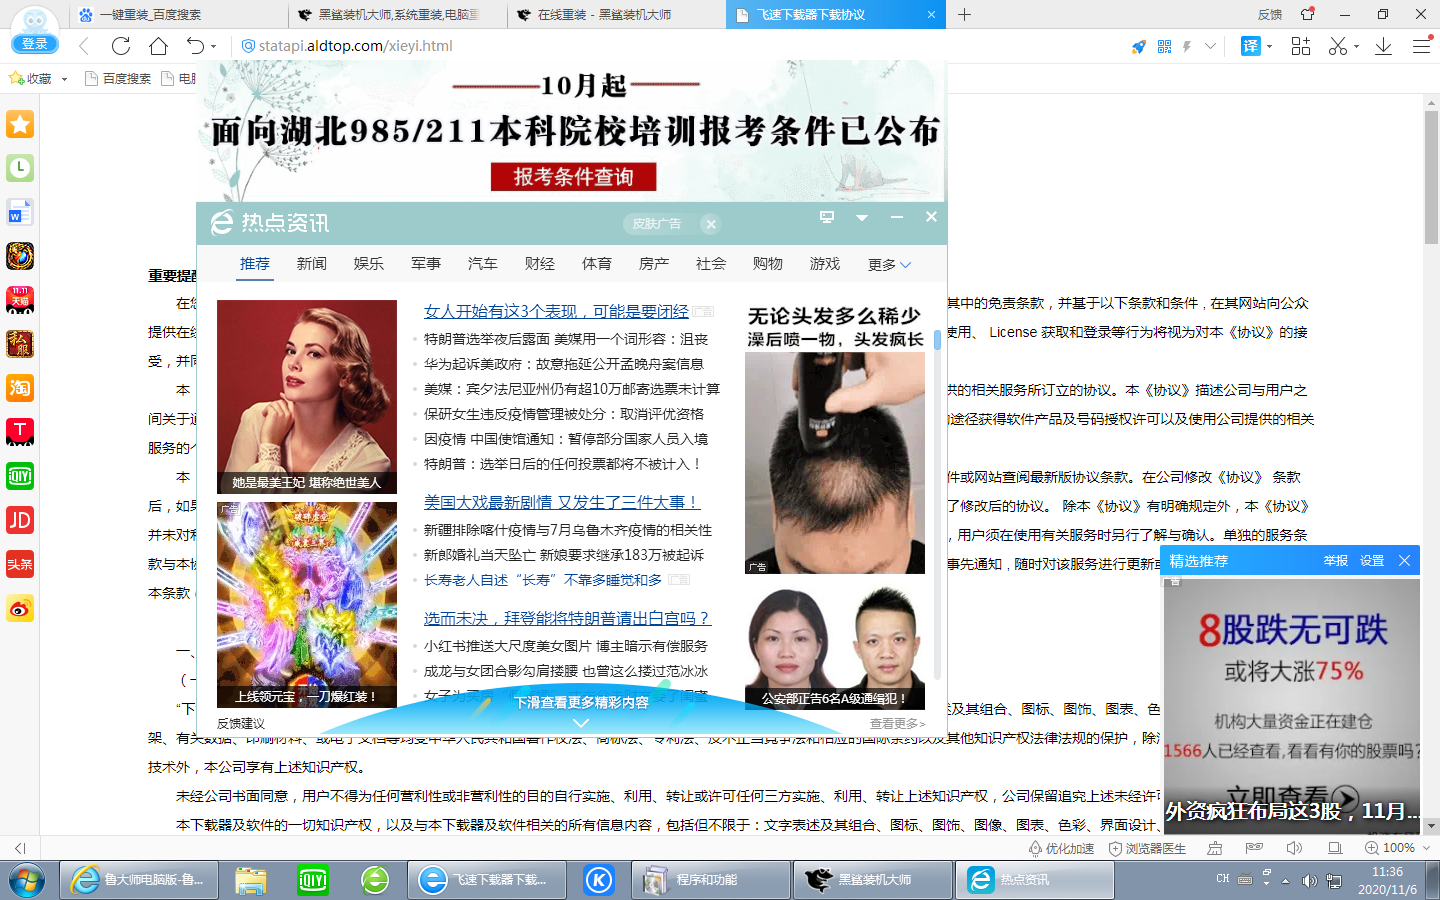
Task: Switch to the 财经 tab
Action: point(539,264)
